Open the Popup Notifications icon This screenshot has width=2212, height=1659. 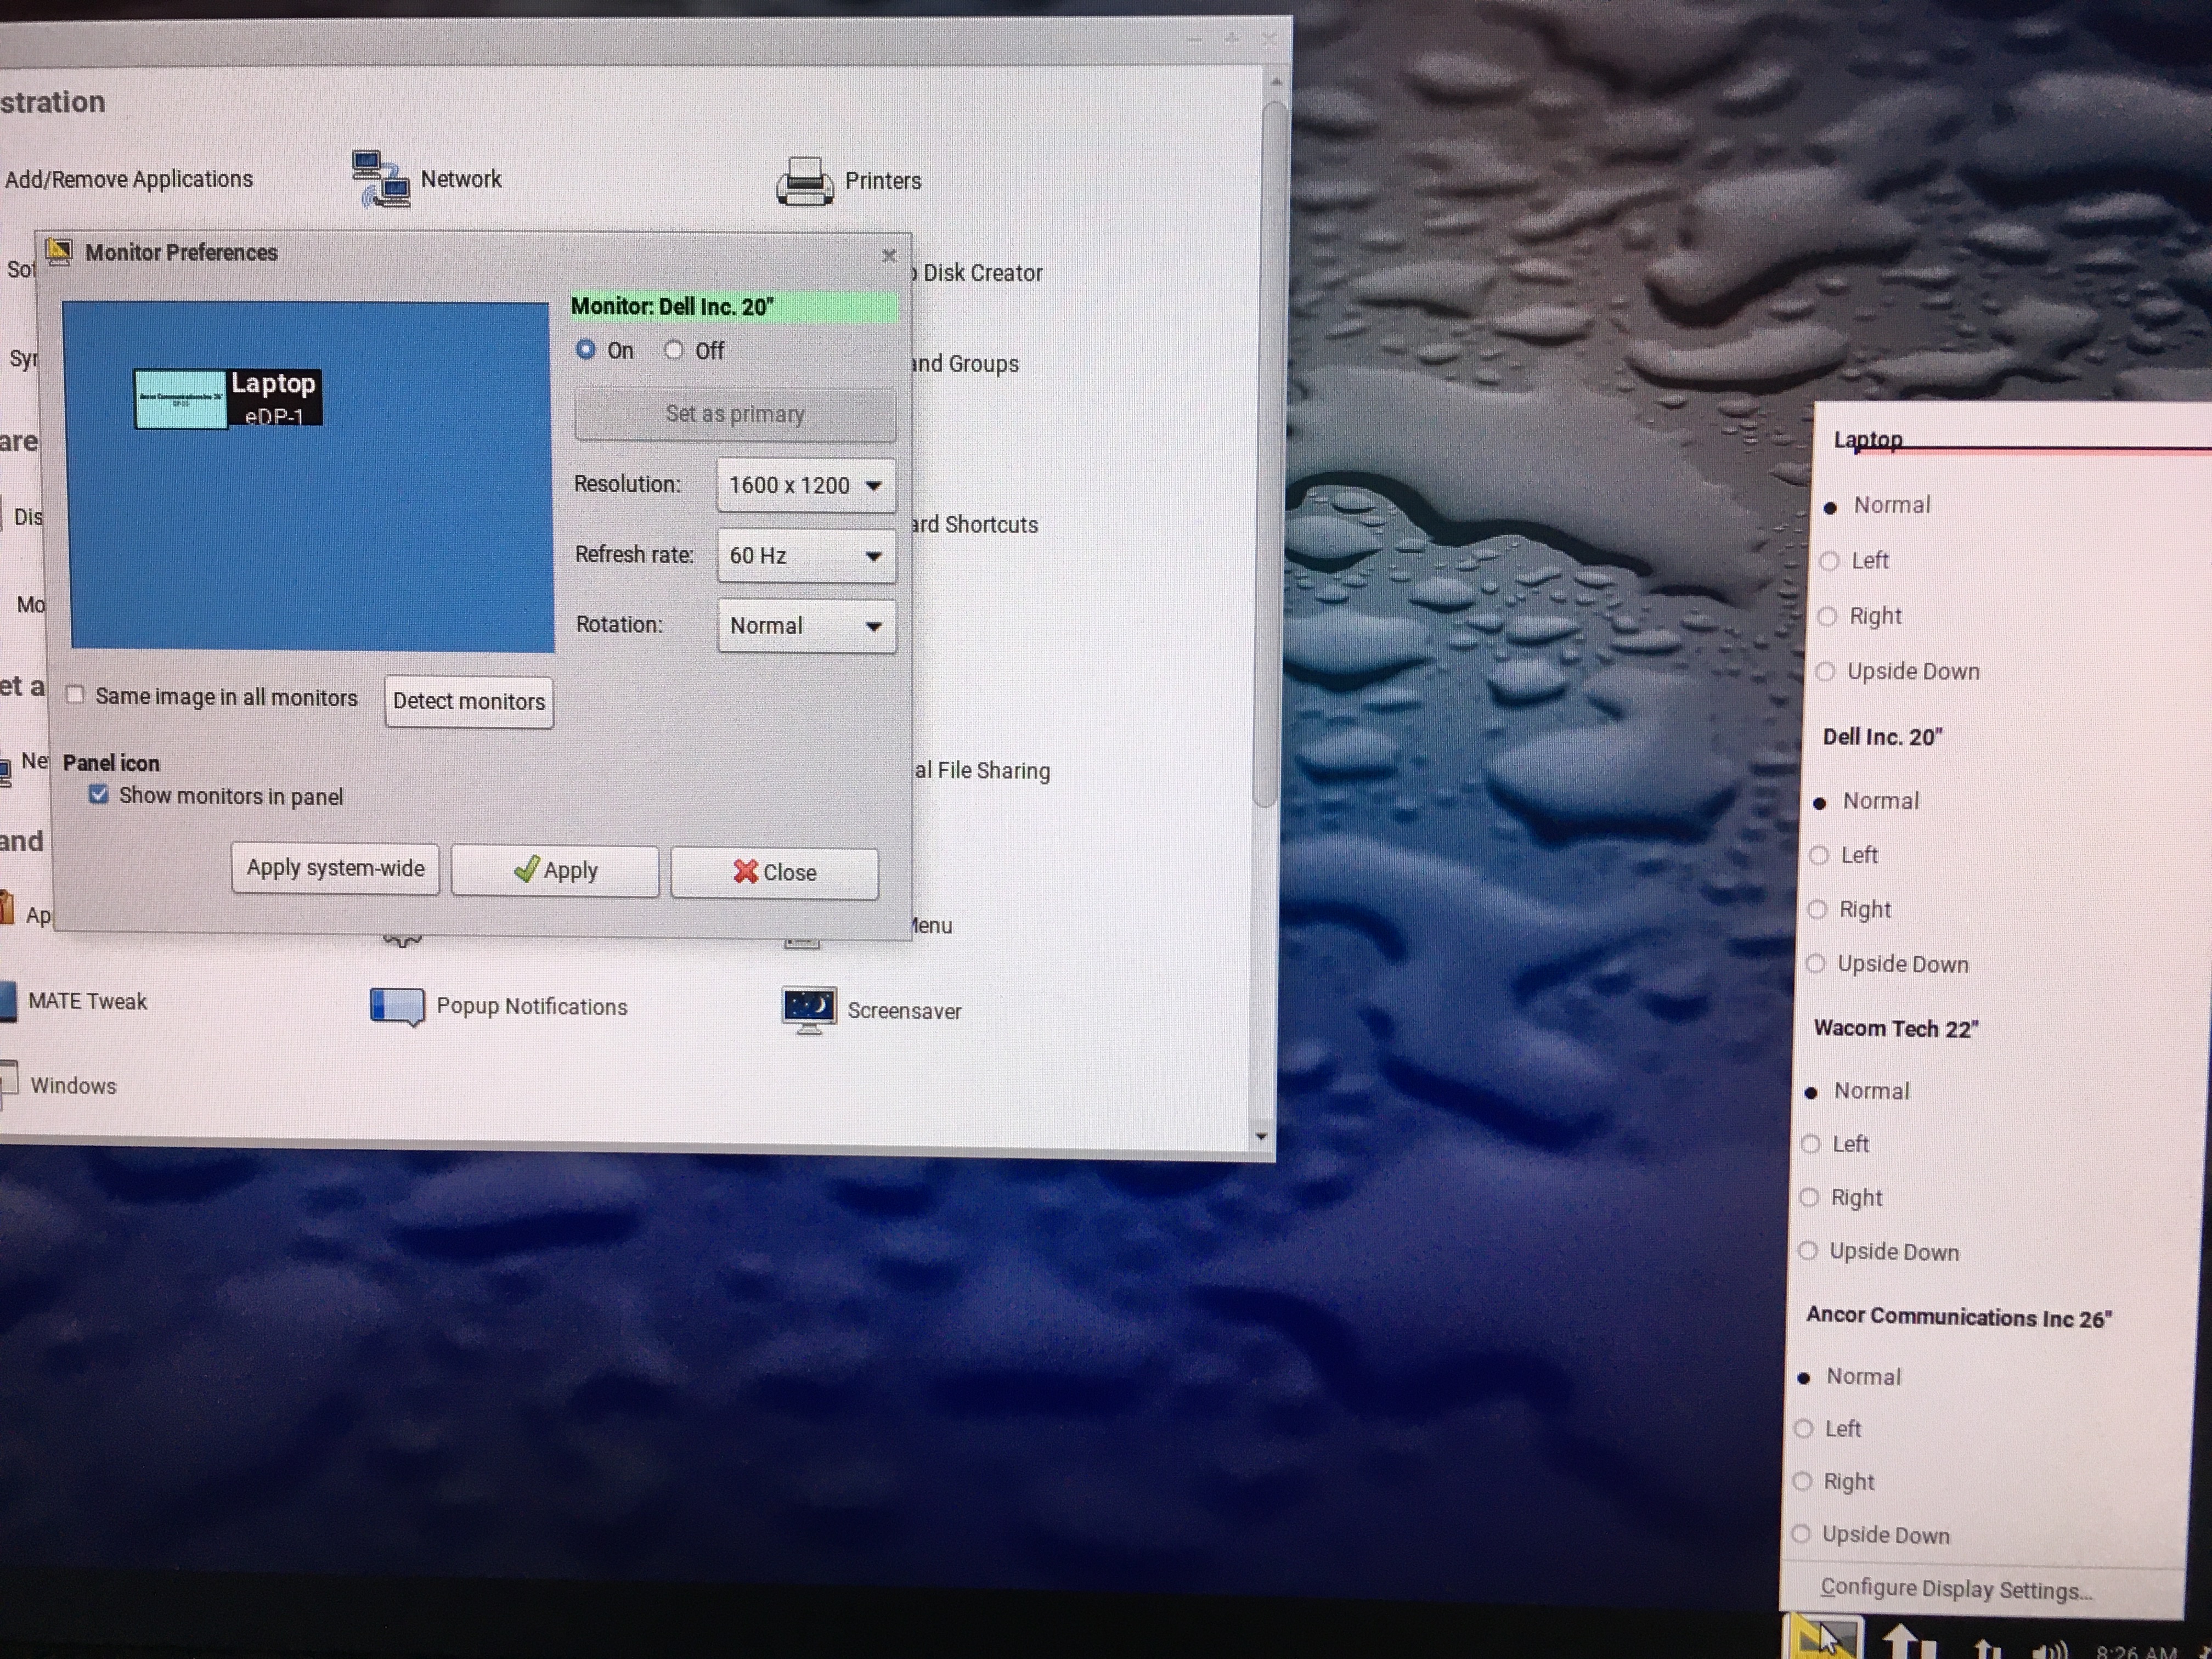397,1006
